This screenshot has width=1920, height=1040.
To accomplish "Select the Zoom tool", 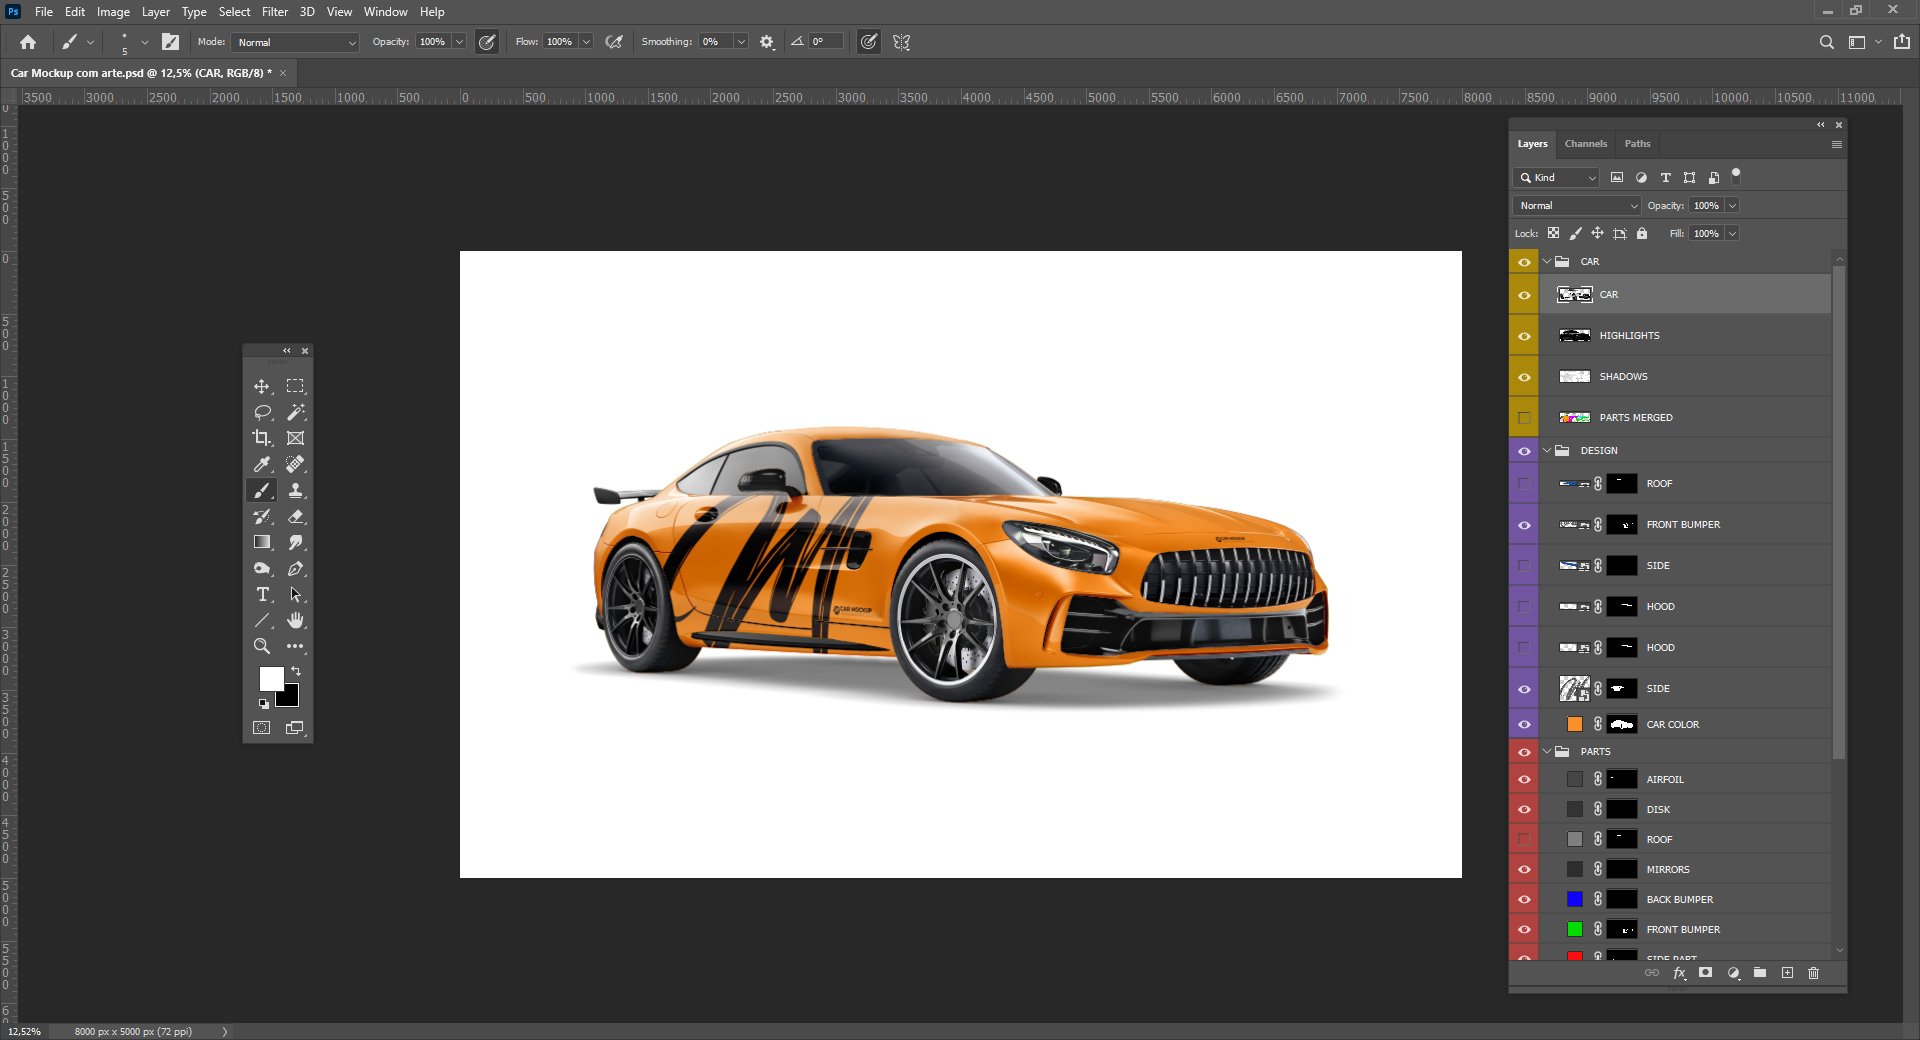I will click(262, 646).
